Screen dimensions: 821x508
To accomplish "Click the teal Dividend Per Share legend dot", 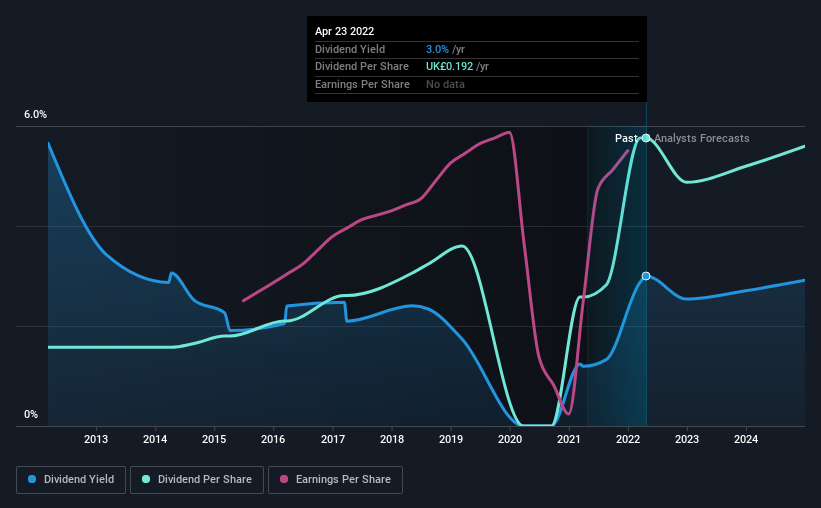I will click(146, 479).
